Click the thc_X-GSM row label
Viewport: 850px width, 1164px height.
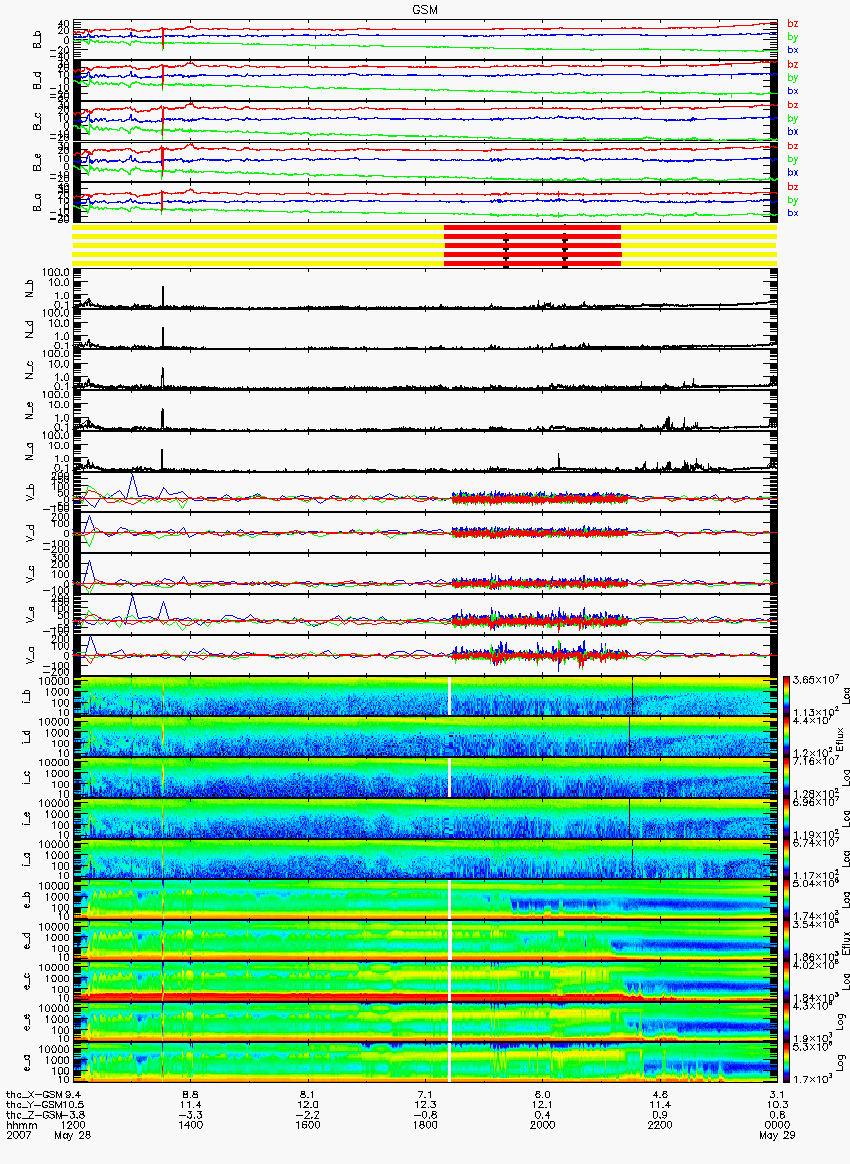(34, 1094)
